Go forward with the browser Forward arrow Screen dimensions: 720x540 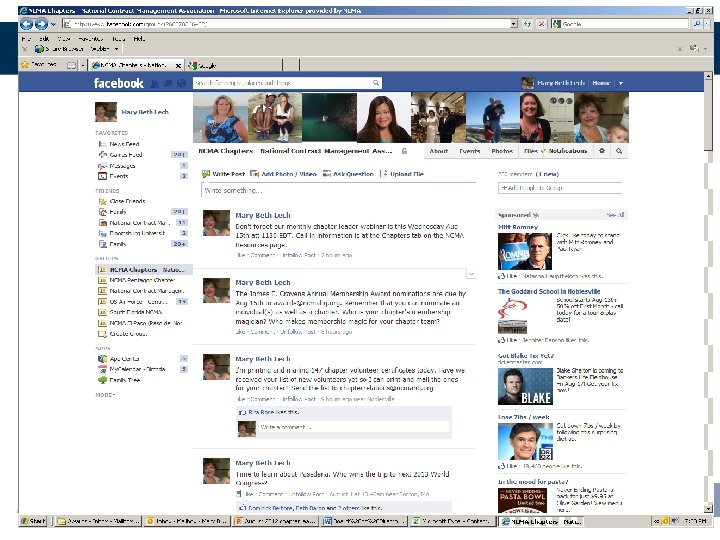41,24
